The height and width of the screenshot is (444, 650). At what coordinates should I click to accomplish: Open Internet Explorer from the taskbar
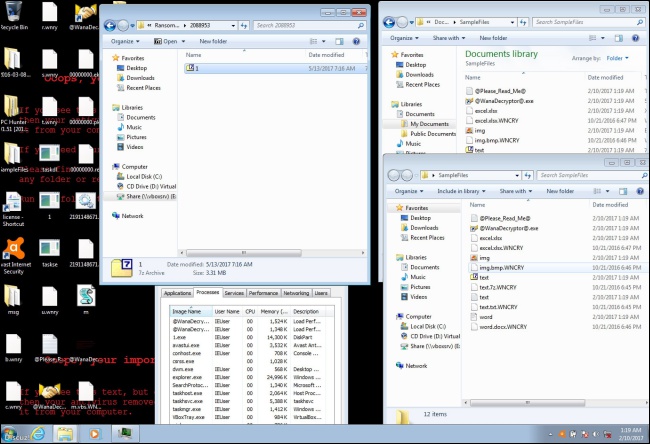[x=38, y=434]
